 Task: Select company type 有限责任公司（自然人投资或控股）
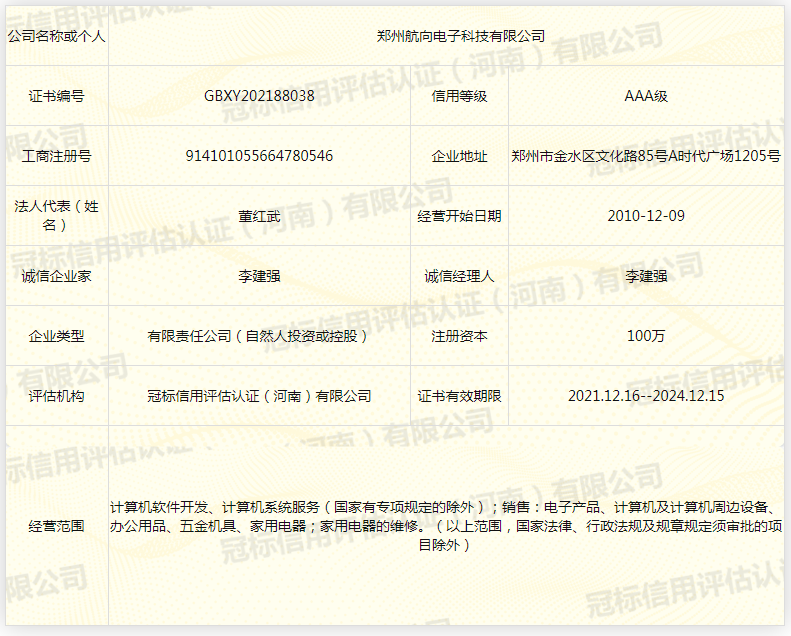[259, 336]
